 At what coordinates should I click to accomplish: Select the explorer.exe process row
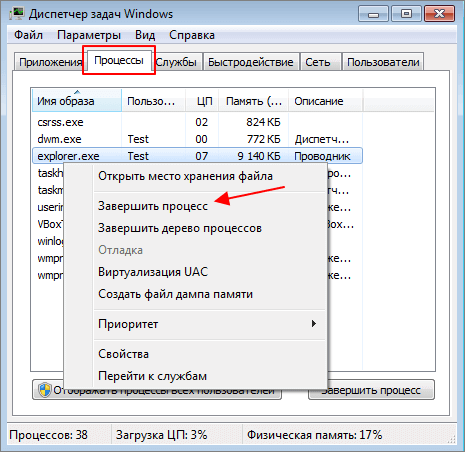(x=197, y=156)
